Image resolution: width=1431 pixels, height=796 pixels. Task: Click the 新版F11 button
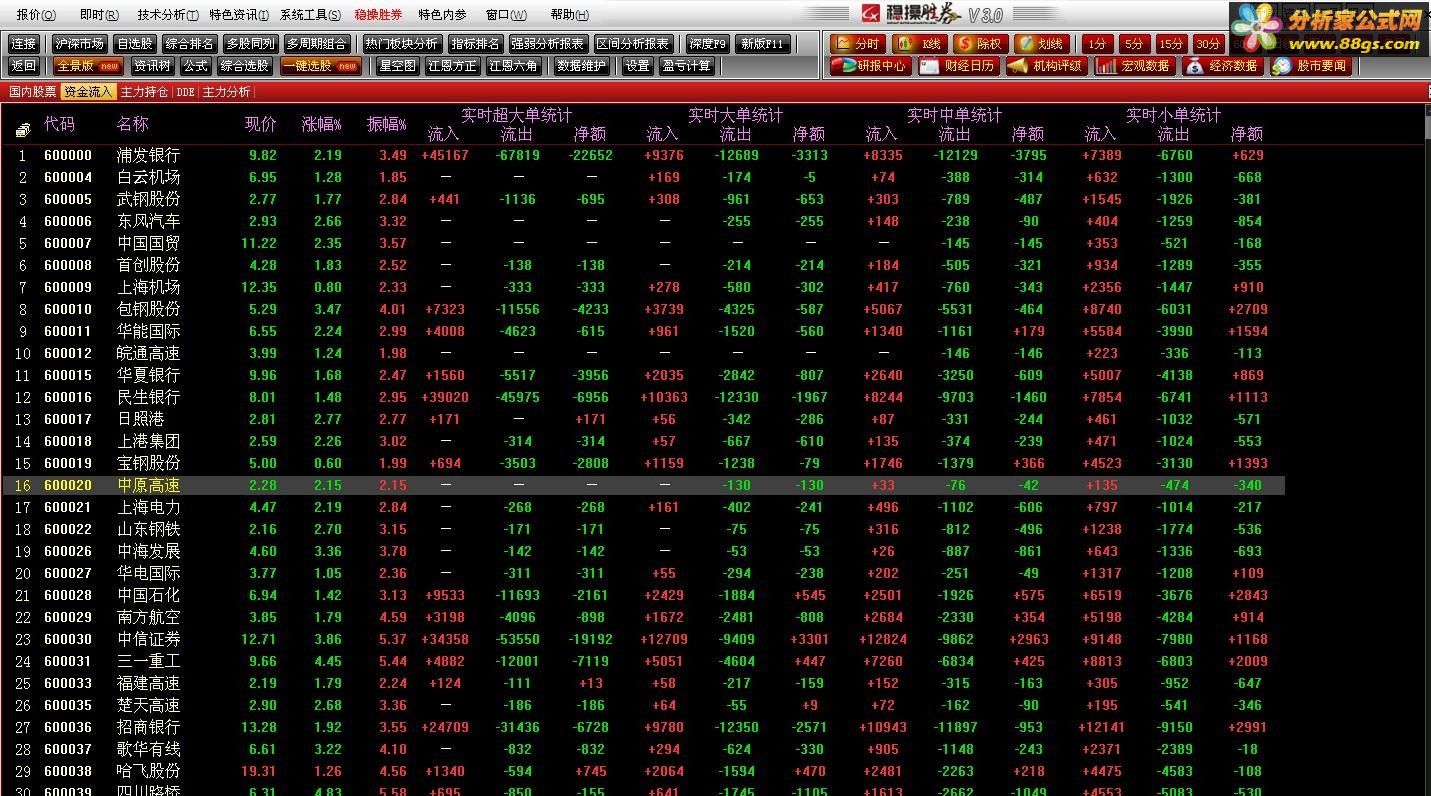click(764, 44)
